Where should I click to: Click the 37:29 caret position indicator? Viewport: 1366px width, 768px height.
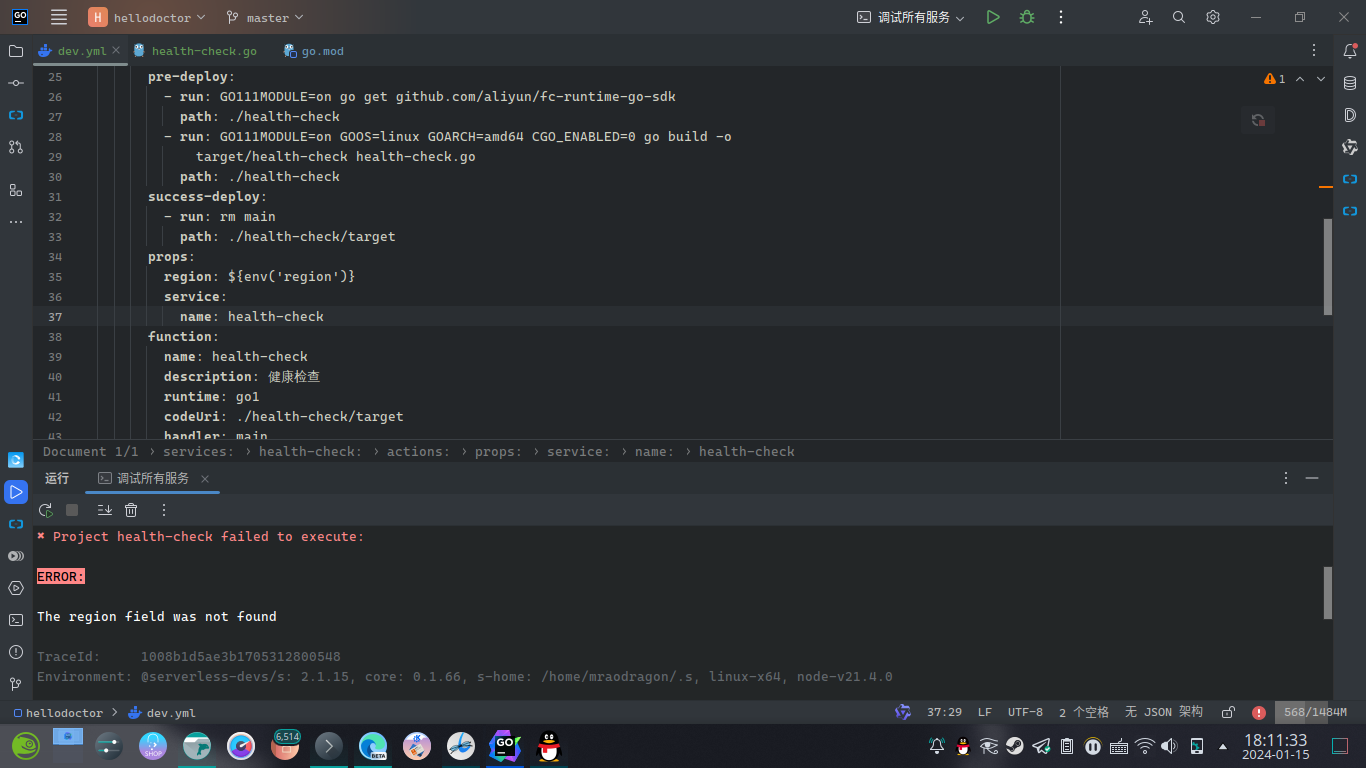coord(944,713)
